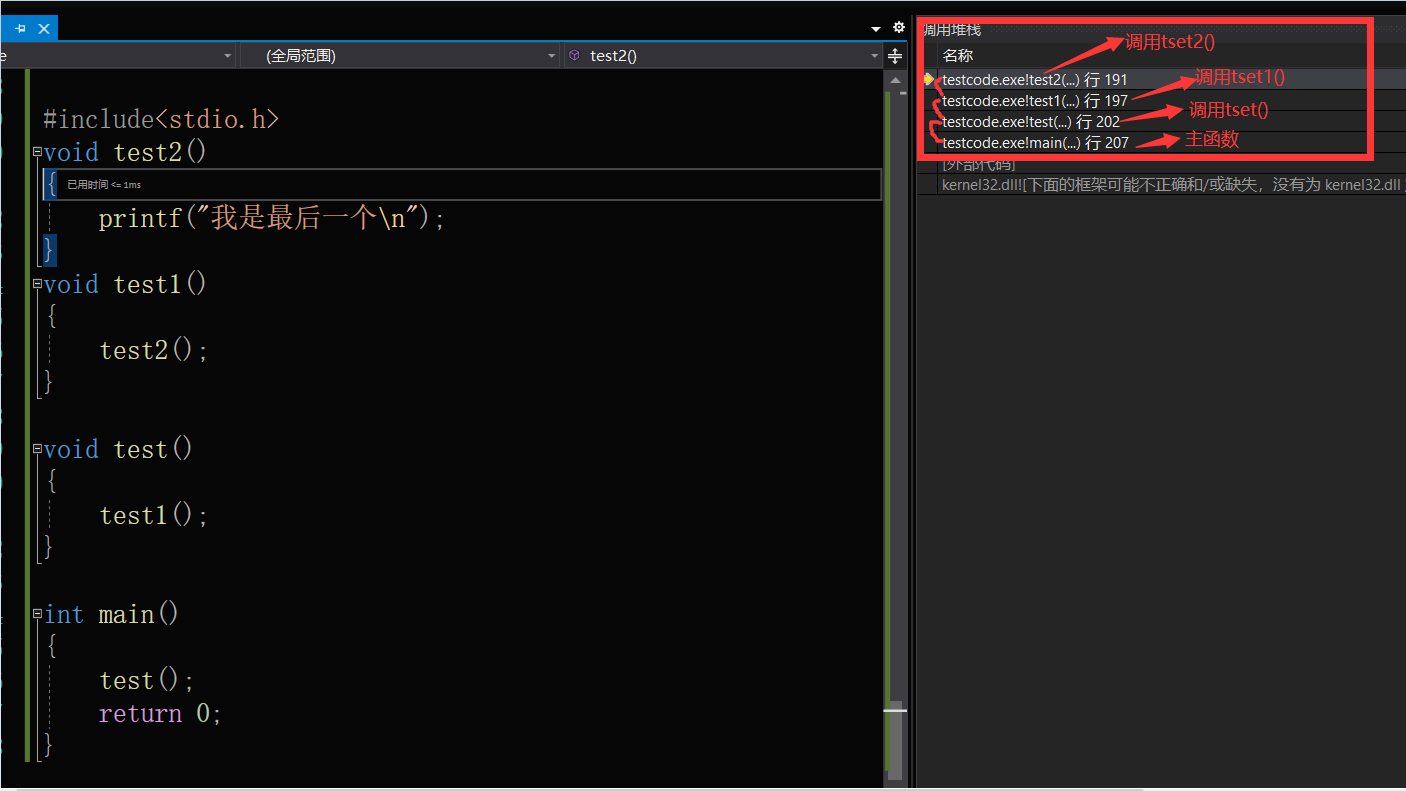
Task: Click the void test() declaration text
Action: [x=118, y=449]
